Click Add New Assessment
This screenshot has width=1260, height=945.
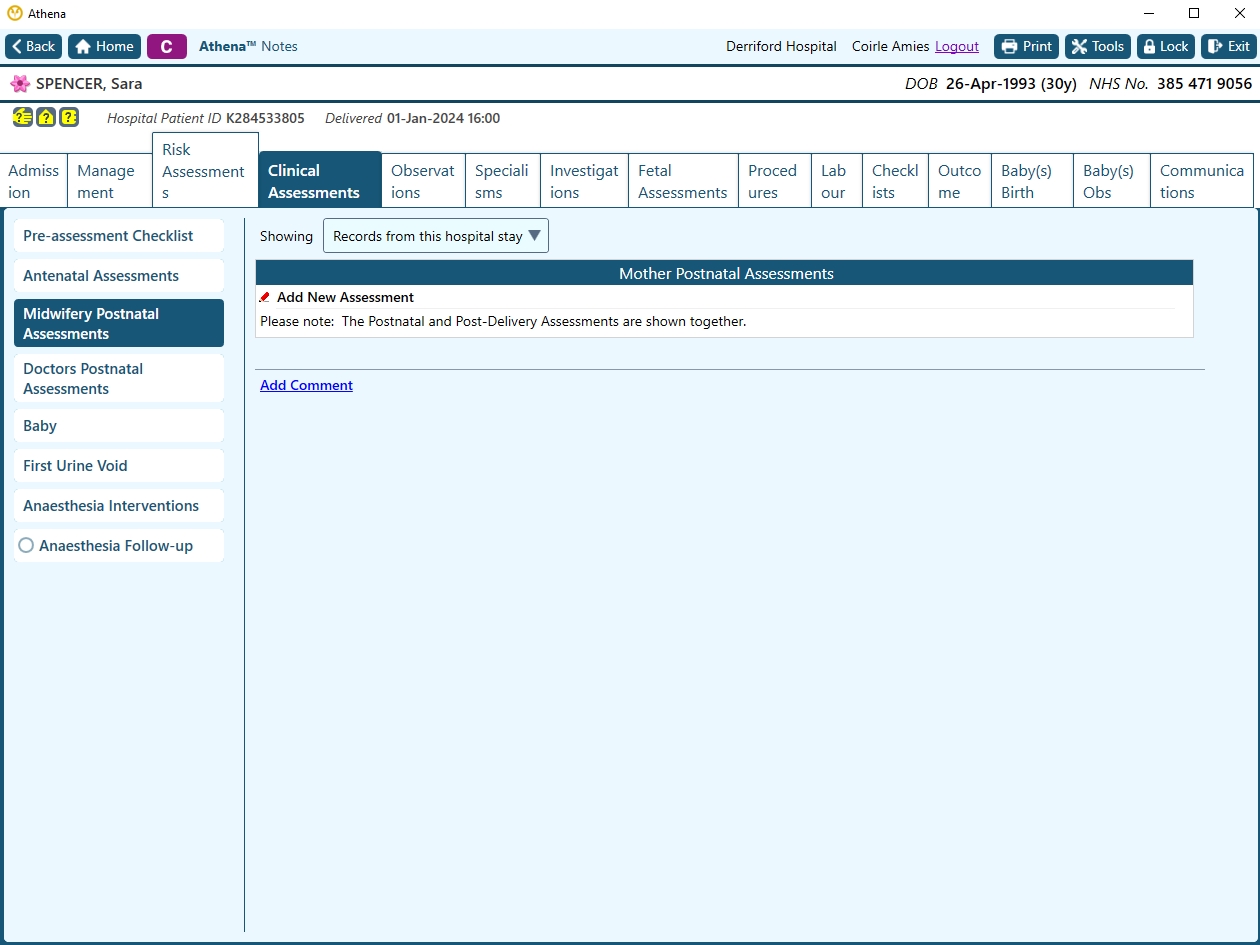coord(345,297)
